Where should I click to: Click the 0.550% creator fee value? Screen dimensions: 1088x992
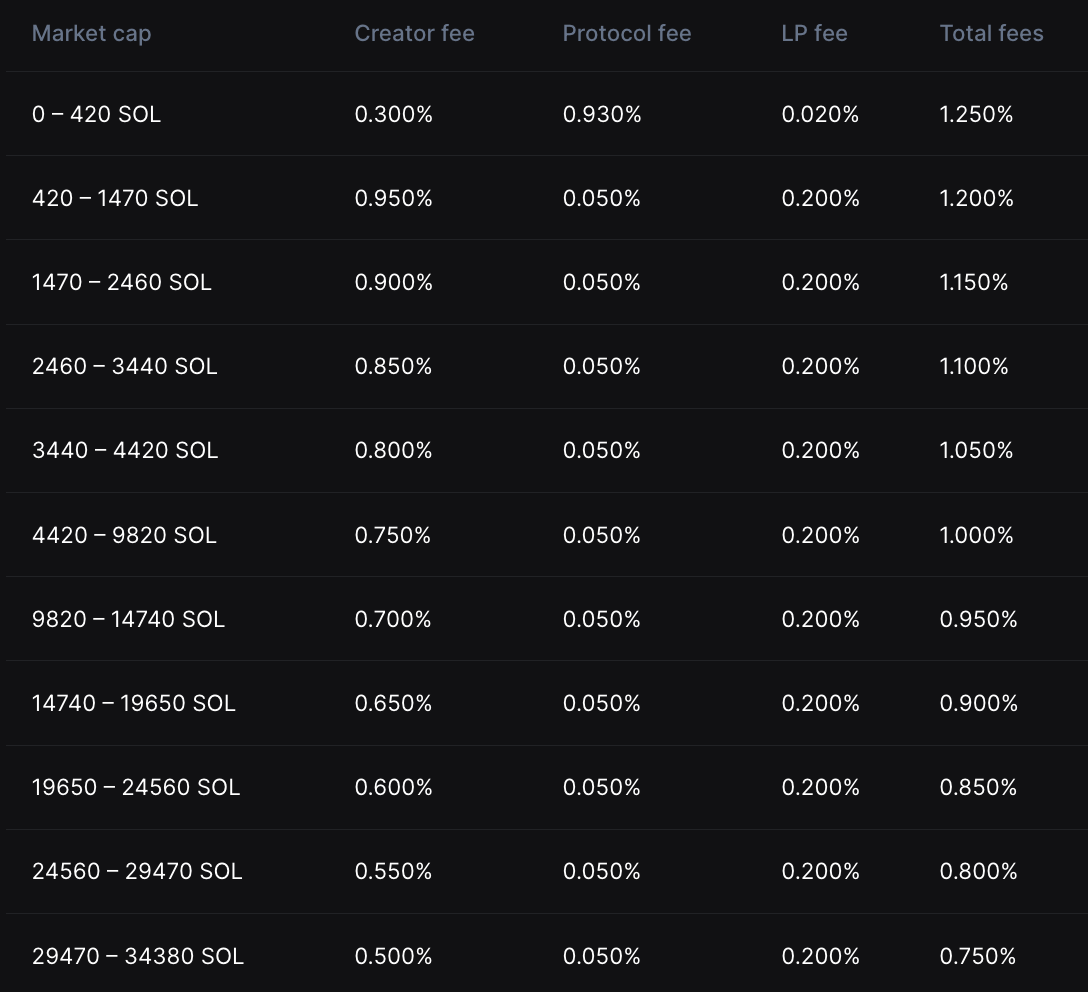[x=393, y=872]
